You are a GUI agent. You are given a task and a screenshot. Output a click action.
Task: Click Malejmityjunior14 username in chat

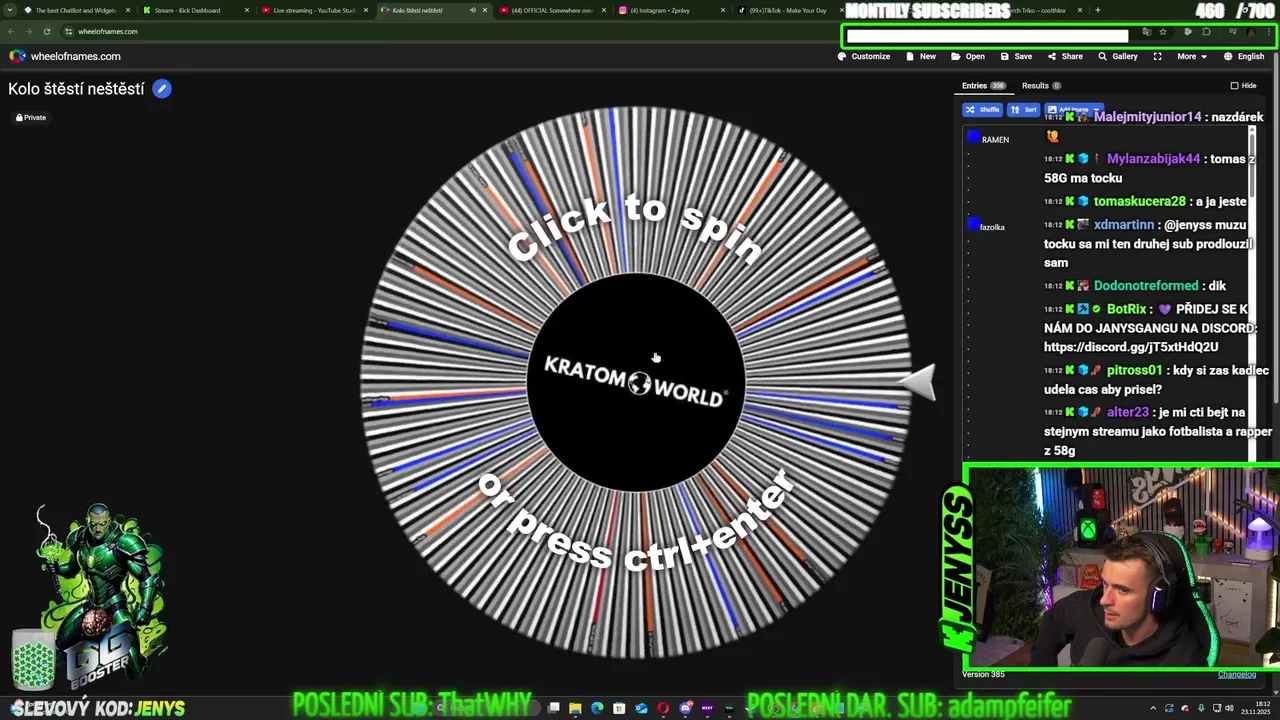(1147, 117)
